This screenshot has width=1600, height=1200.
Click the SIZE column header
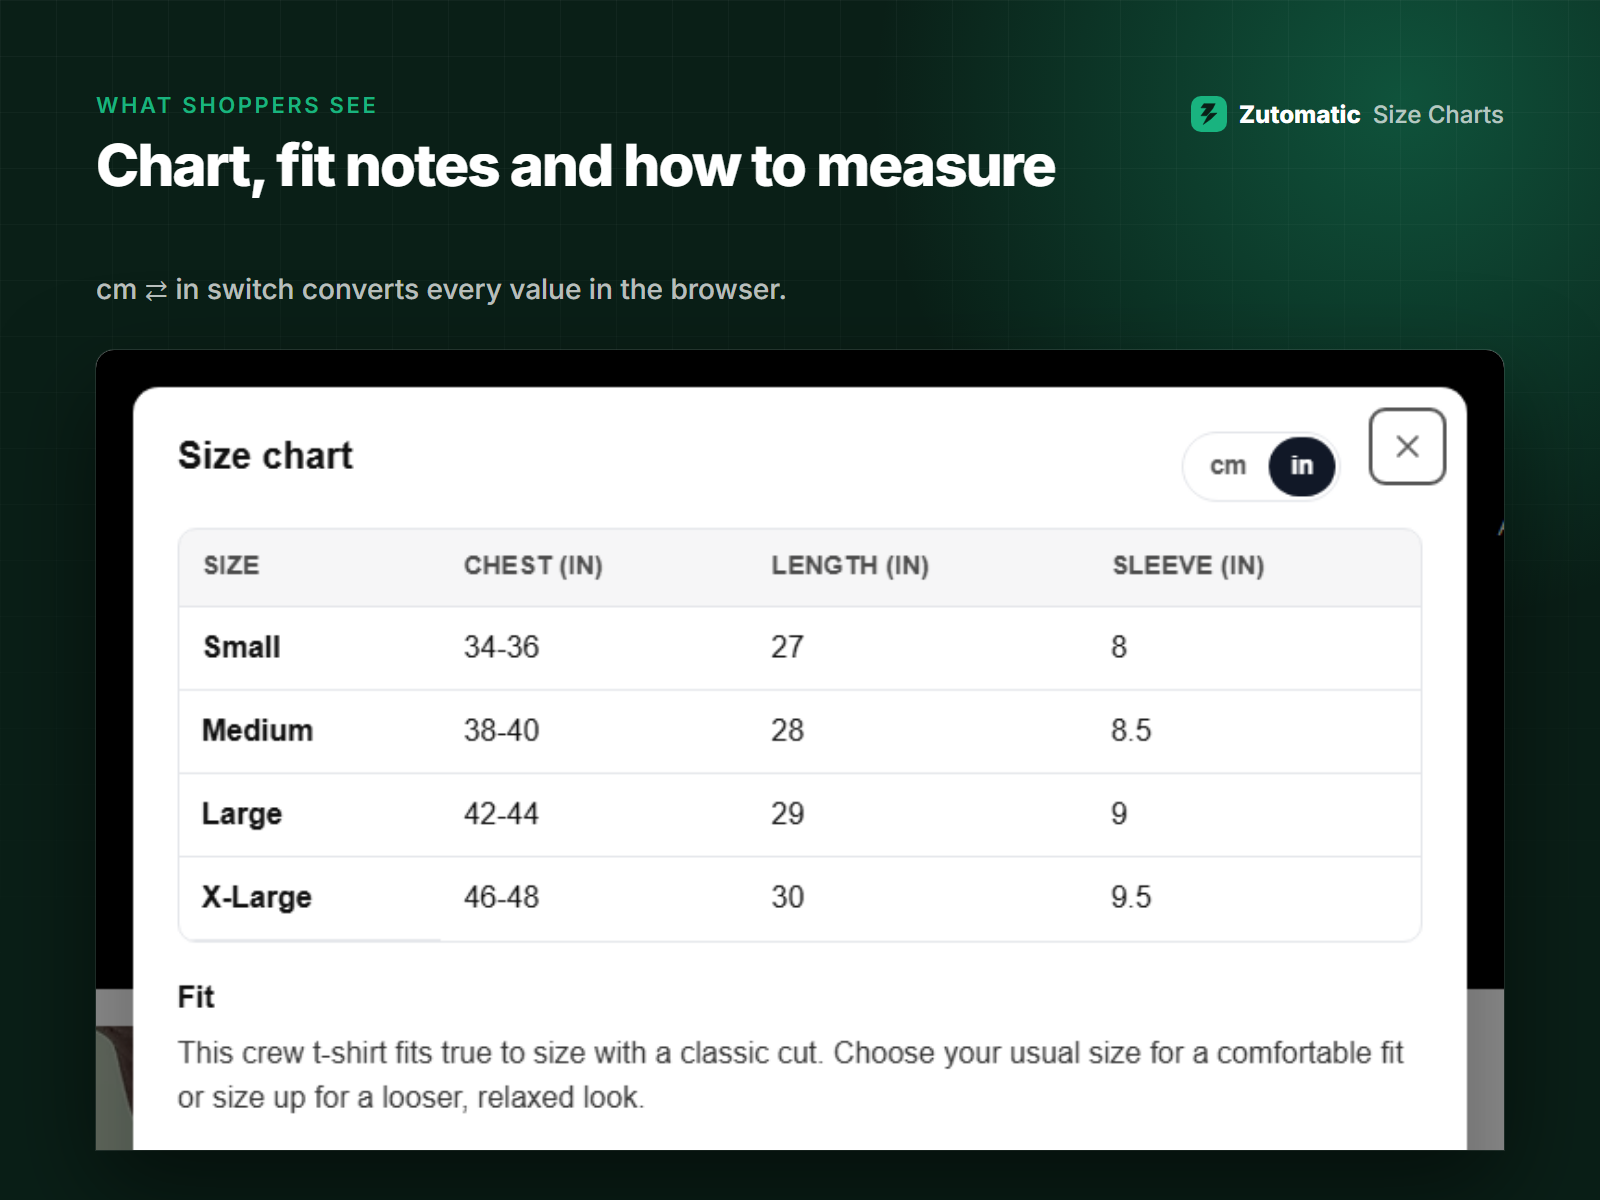231,566
